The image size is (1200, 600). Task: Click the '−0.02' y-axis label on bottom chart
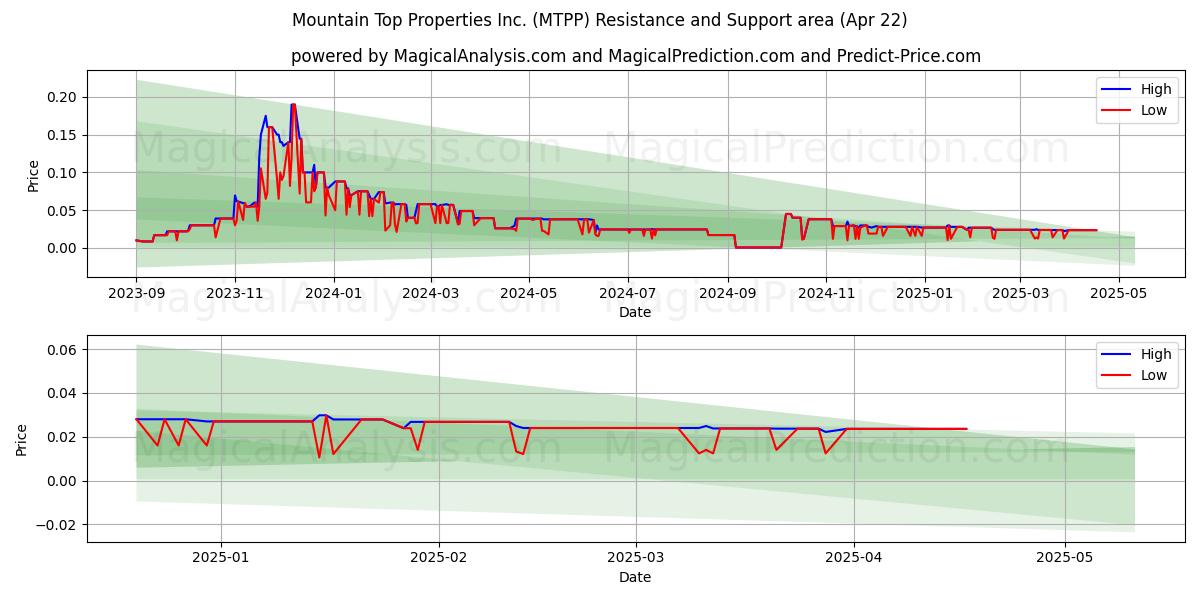click(59, 525)
